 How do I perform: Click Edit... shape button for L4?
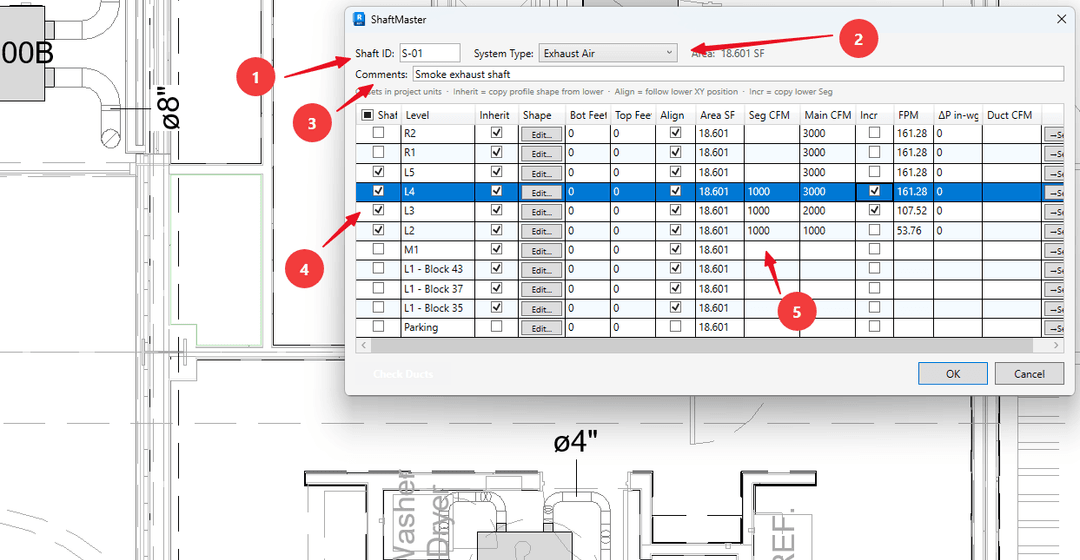tap(541, 192)
